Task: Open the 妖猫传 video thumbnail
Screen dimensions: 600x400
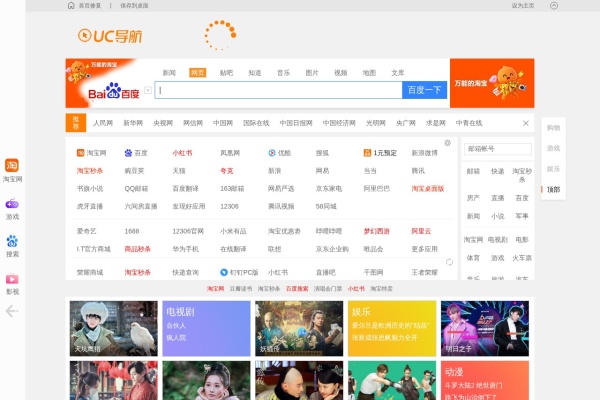Action: coord(299,328)
